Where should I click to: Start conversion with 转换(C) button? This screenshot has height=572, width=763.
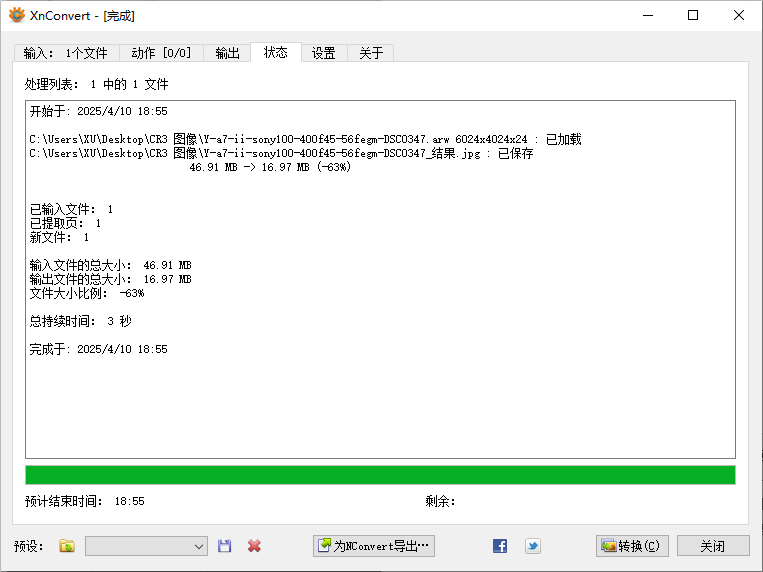632,546
